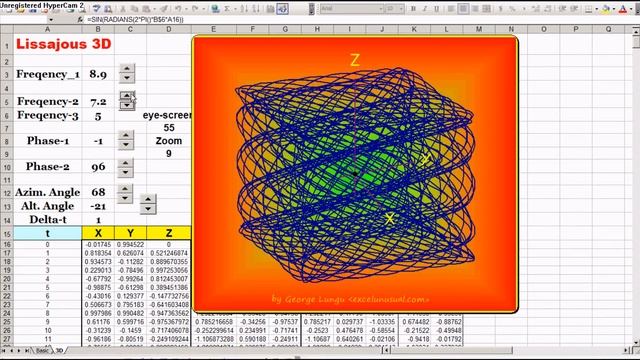
Task: Toggle Underline formatting
Action: (436, 9)
